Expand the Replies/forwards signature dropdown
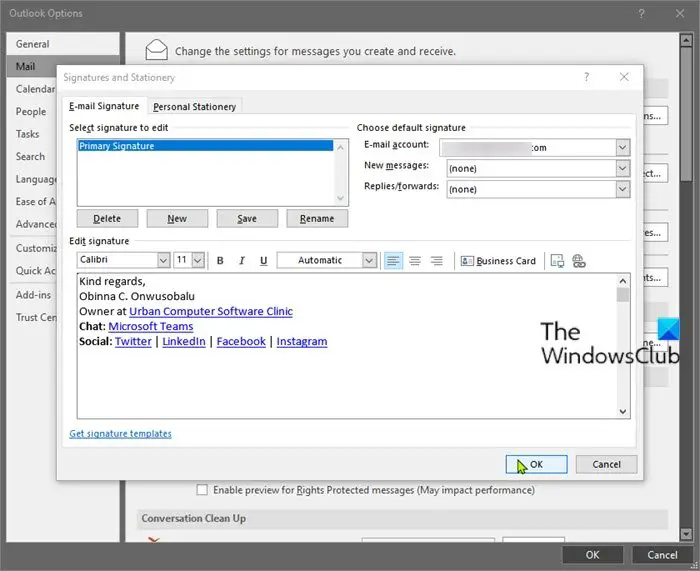Viewport: 700px width, 571px height. [x=623, y=189]
